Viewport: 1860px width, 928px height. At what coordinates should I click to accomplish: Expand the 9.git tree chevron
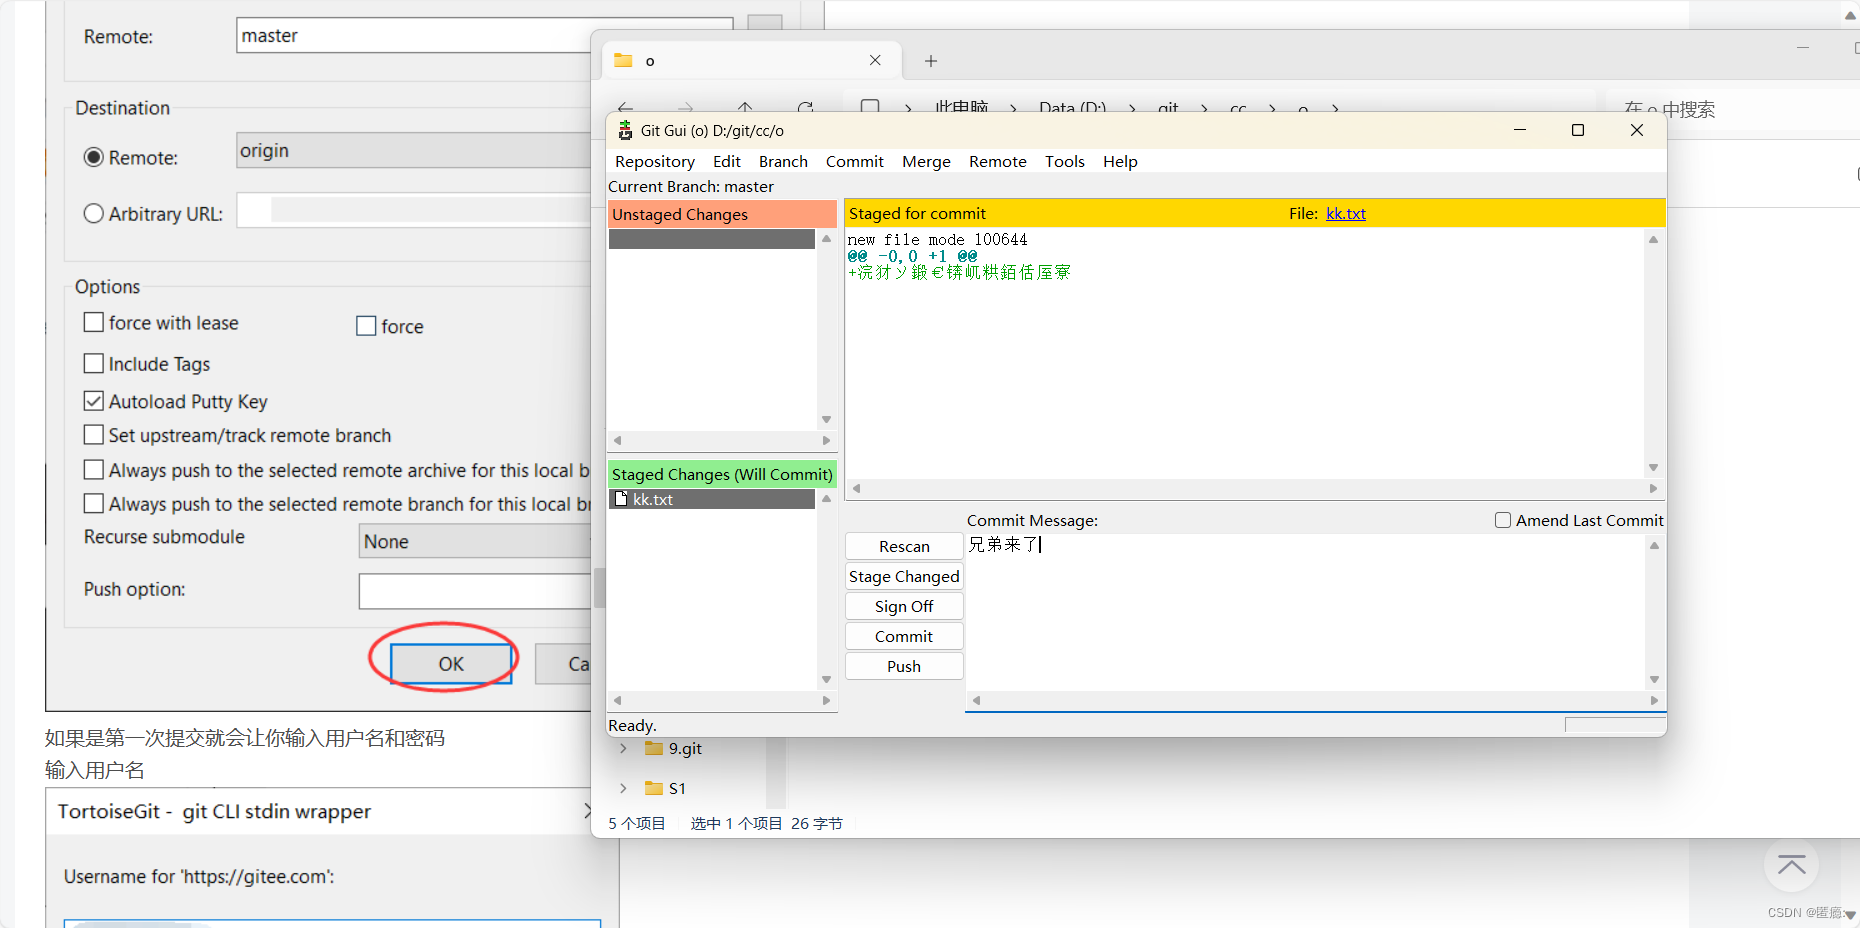623,748
